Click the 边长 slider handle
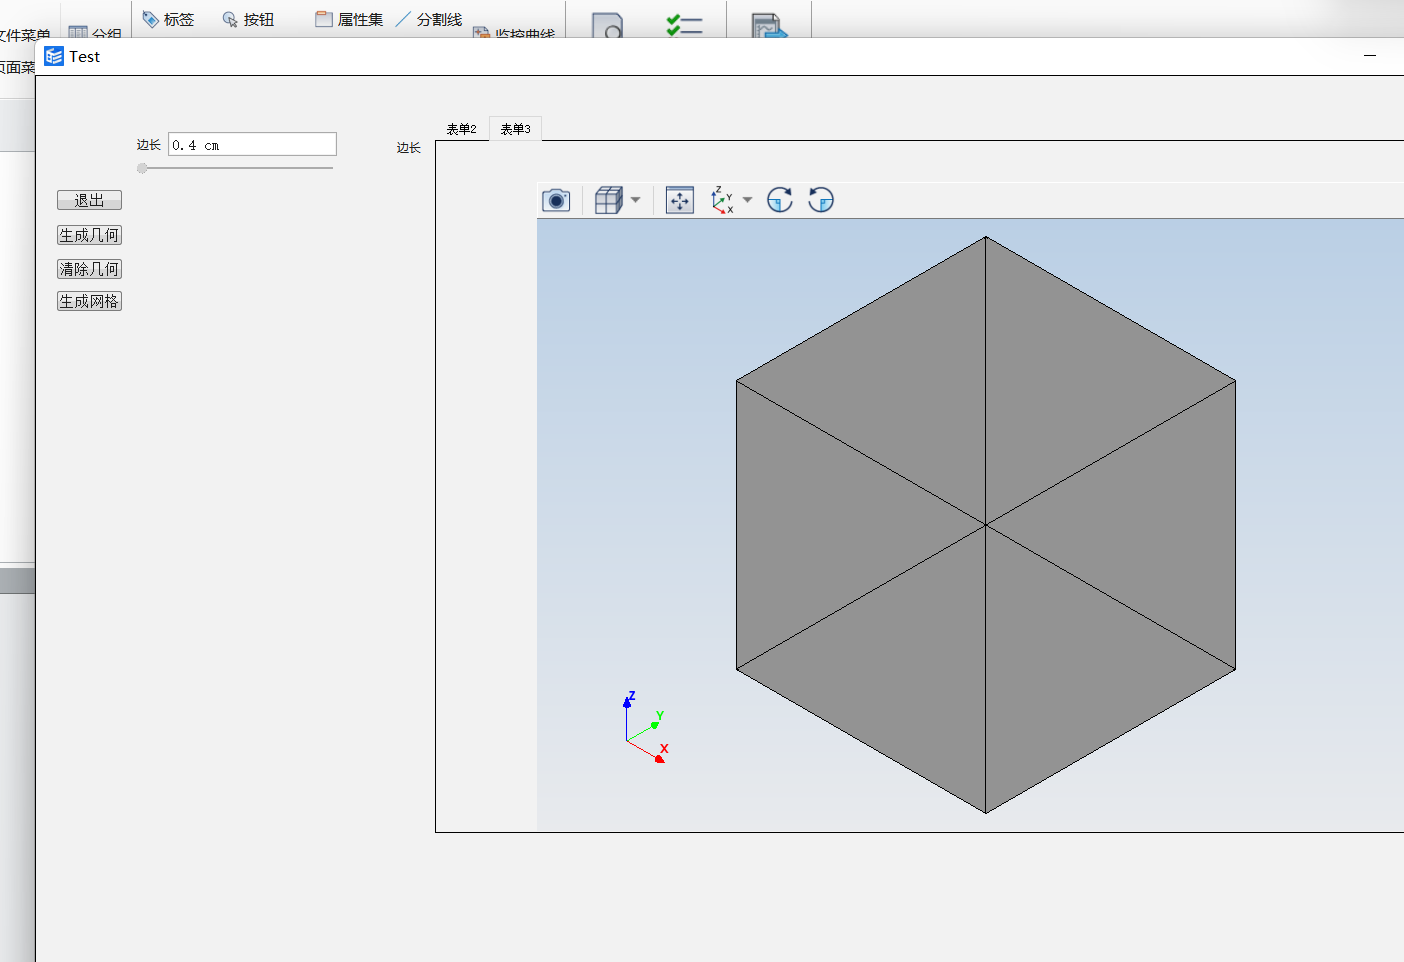This screenshot has width=1404, height=962. click(142, 168)
